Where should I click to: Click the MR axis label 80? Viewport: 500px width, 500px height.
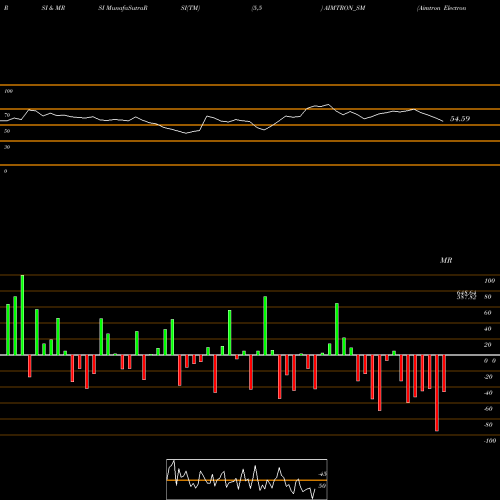[488, 297]
